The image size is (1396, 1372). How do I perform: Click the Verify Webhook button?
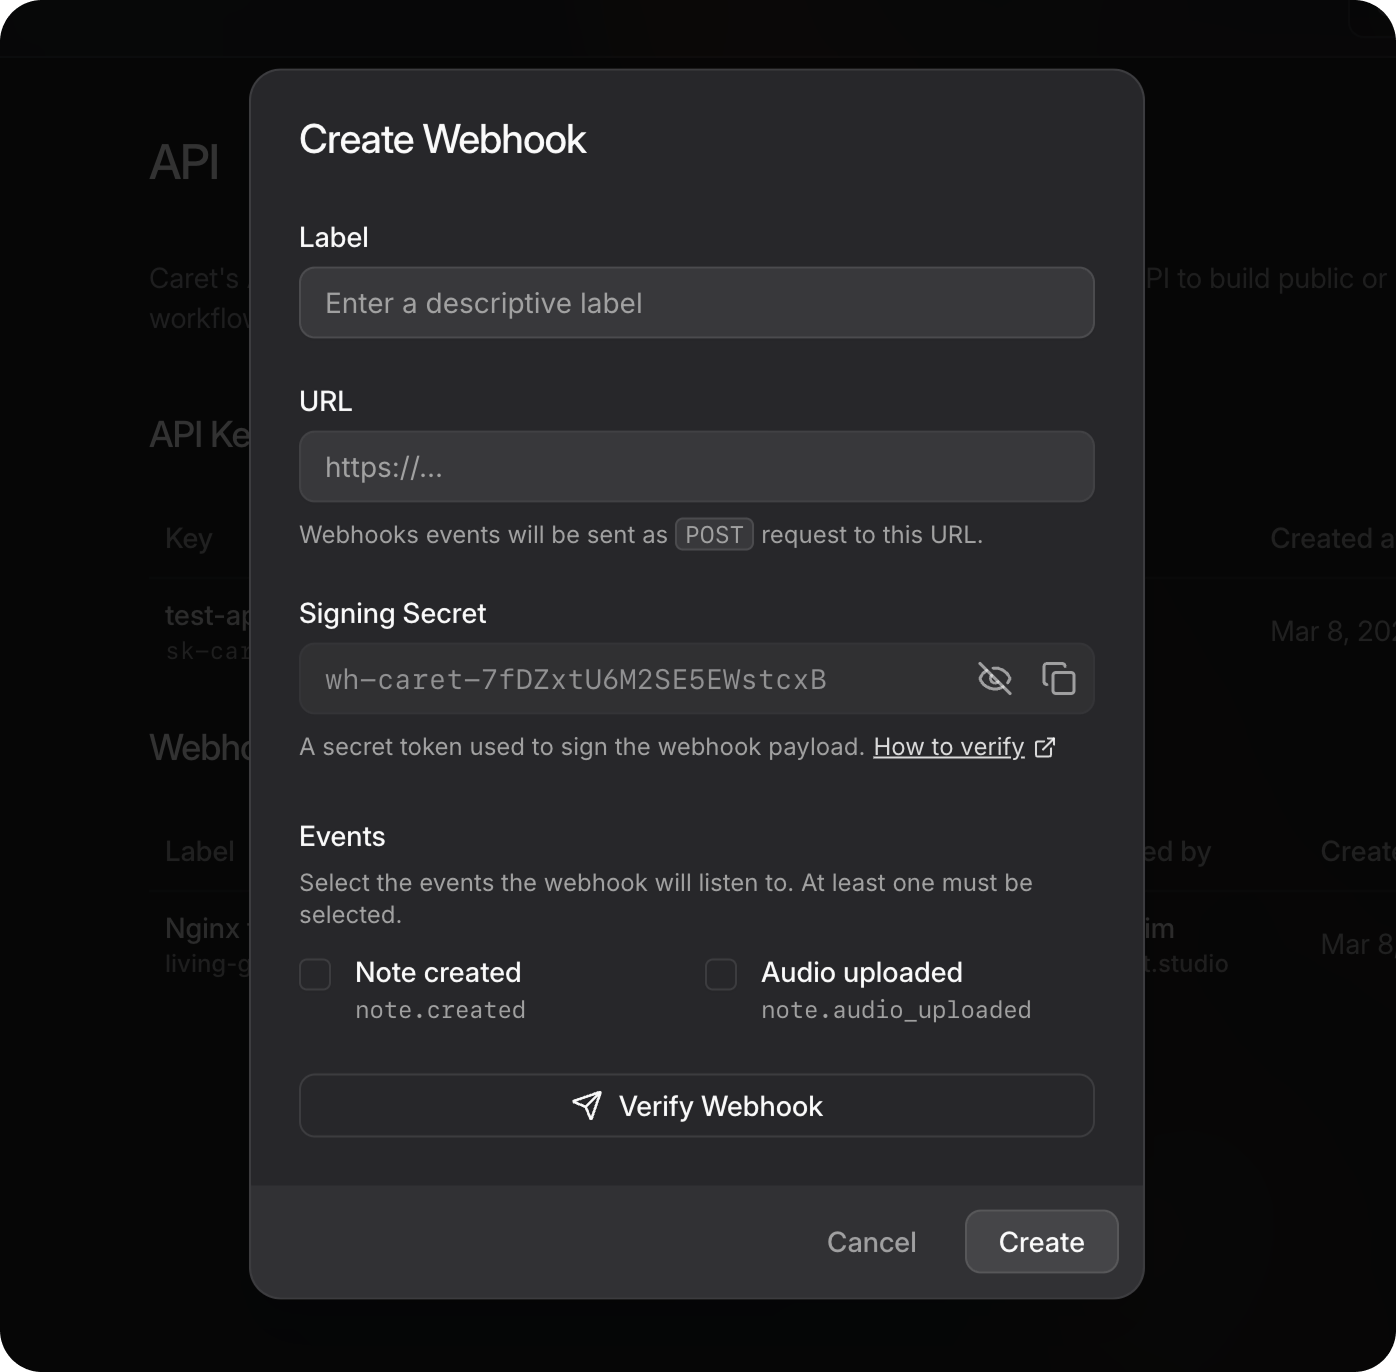tap(697, 1105)
